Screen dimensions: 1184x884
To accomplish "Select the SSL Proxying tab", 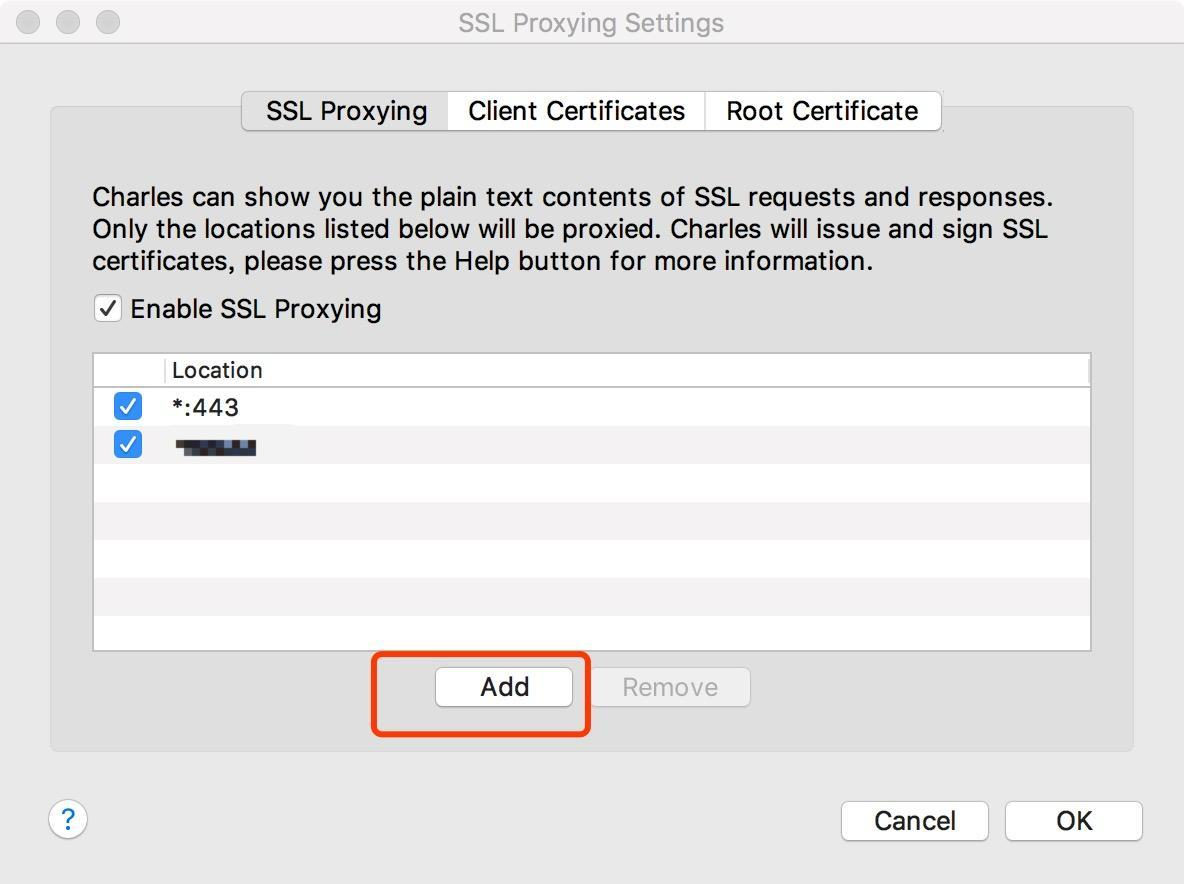I will [343, 111].
